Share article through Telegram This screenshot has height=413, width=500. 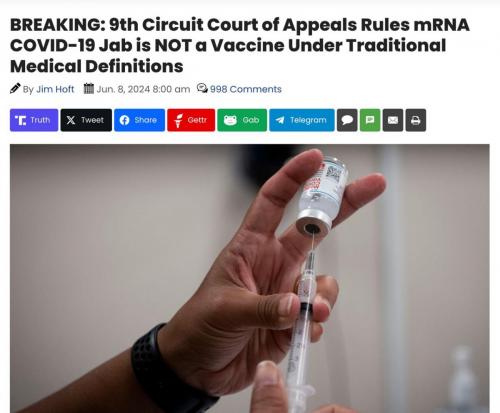302,120
